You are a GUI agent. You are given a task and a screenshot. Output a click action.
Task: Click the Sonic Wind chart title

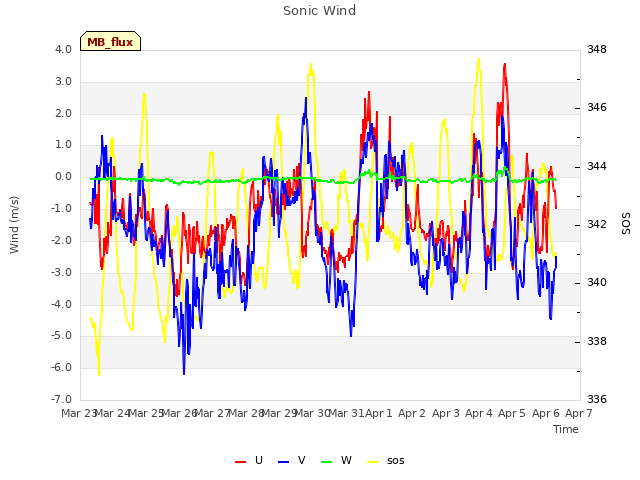pyautogui.click(x=320, y=11)
